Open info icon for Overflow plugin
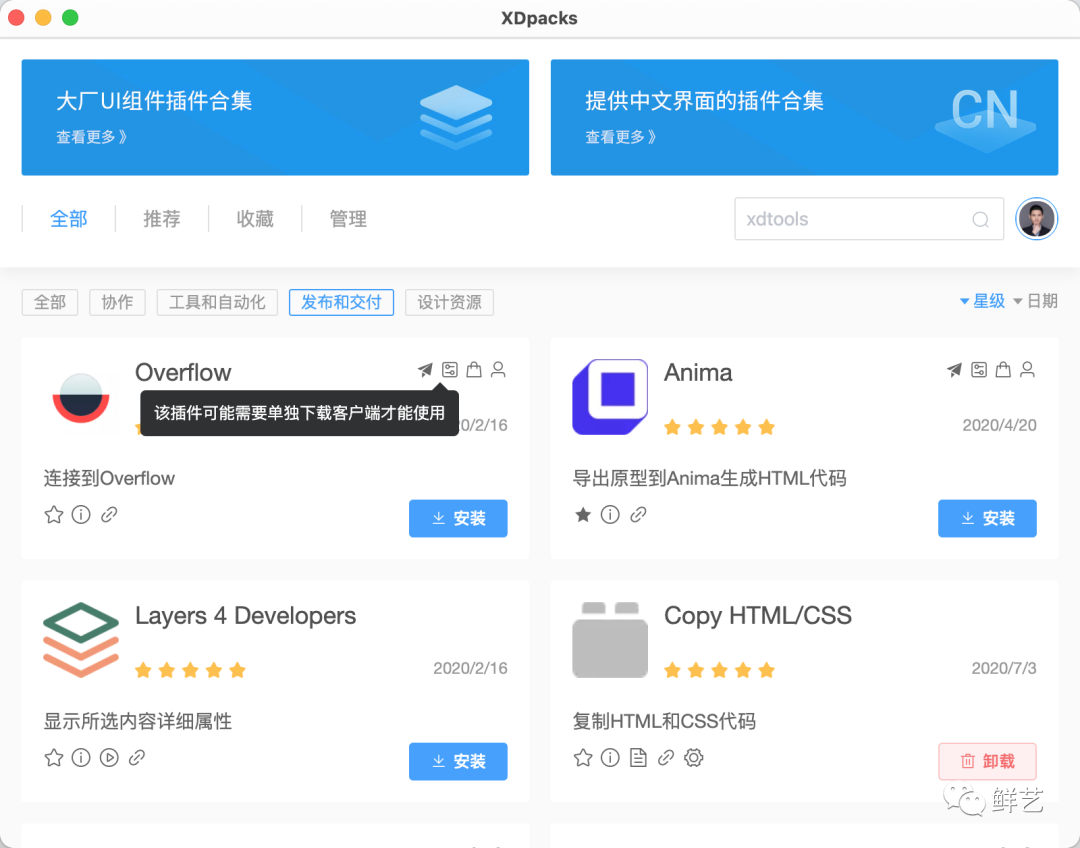Screen dimensions: 1080x848 (x=81, y=515)
